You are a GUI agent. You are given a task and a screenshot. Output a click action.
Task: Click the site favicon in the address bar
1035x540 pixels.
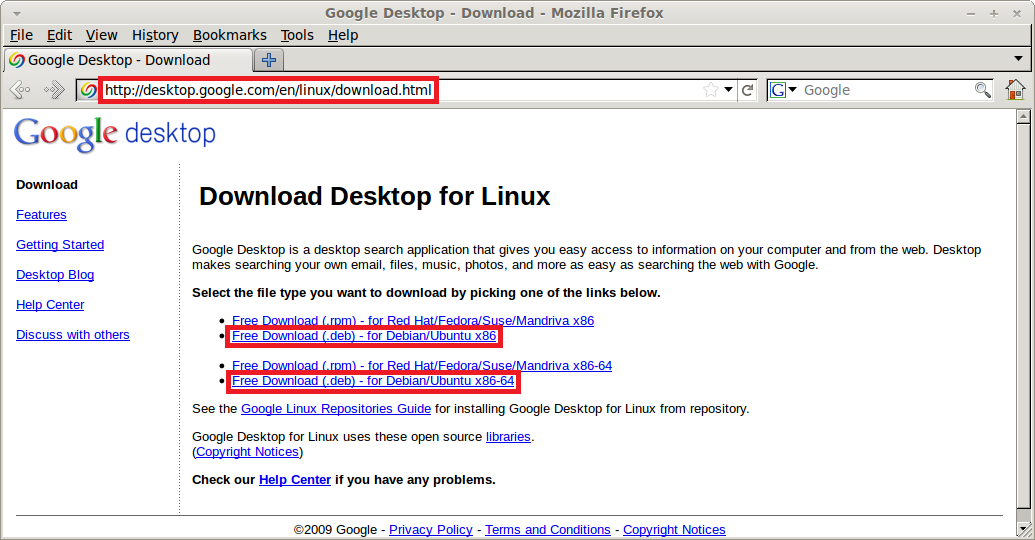pyautogui.click(x=88, y=90)
